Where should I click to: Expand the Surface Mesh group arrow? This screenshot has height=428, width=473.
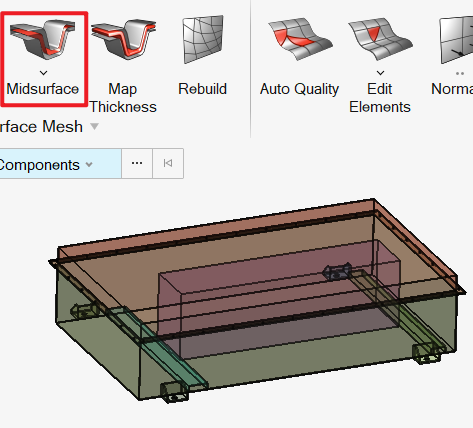95,126
